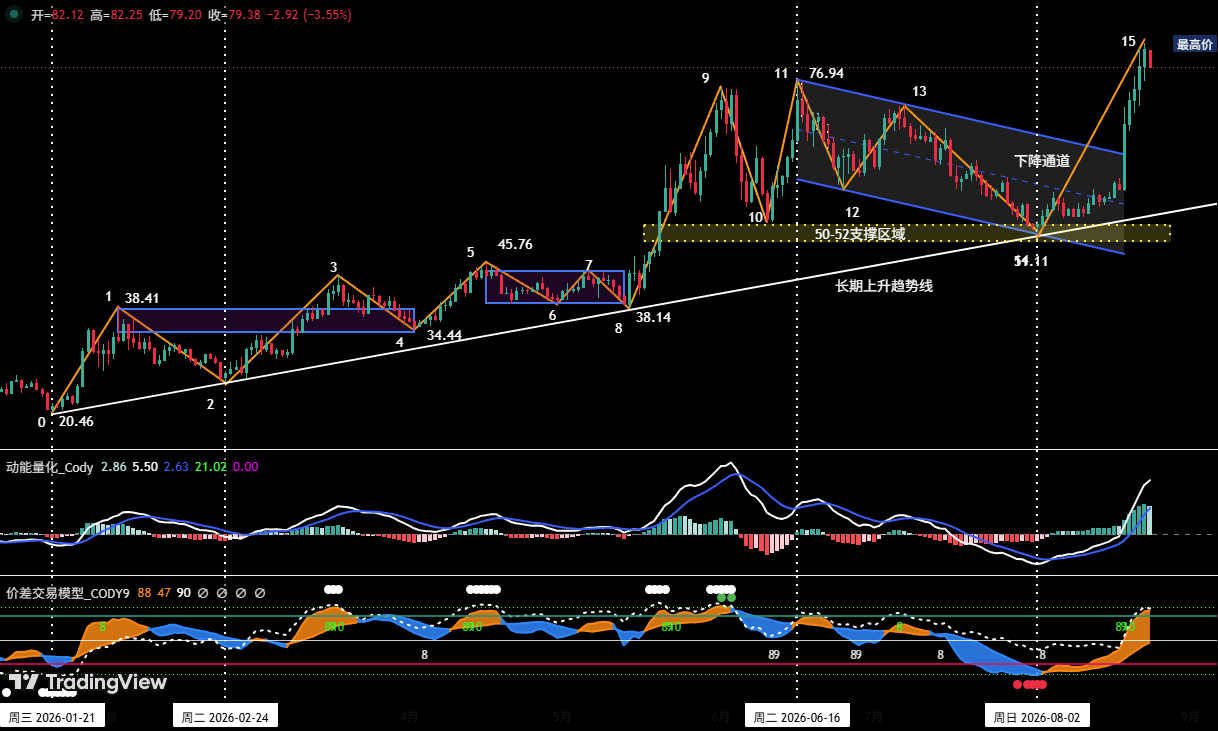The height and width of the screenshot is (731, 1218).
Task: Click the white 90 value beside CODY9
Action: coord(184,593)
